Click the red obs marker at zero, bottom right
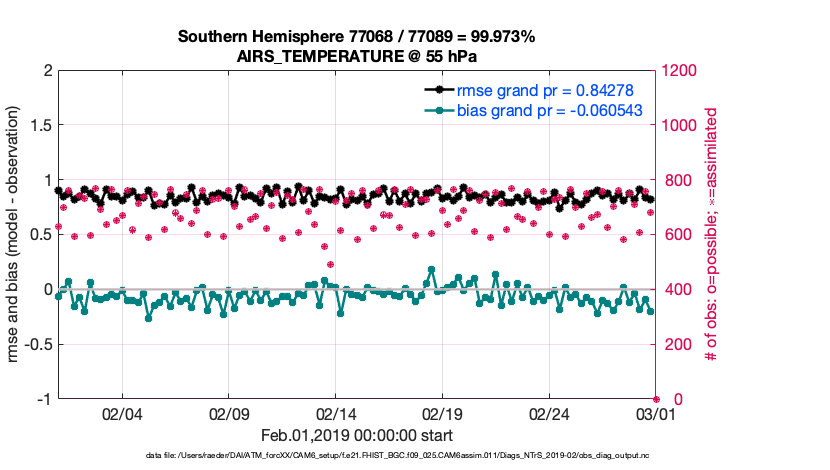The image size is (830, 470). [x=655, y=399]
